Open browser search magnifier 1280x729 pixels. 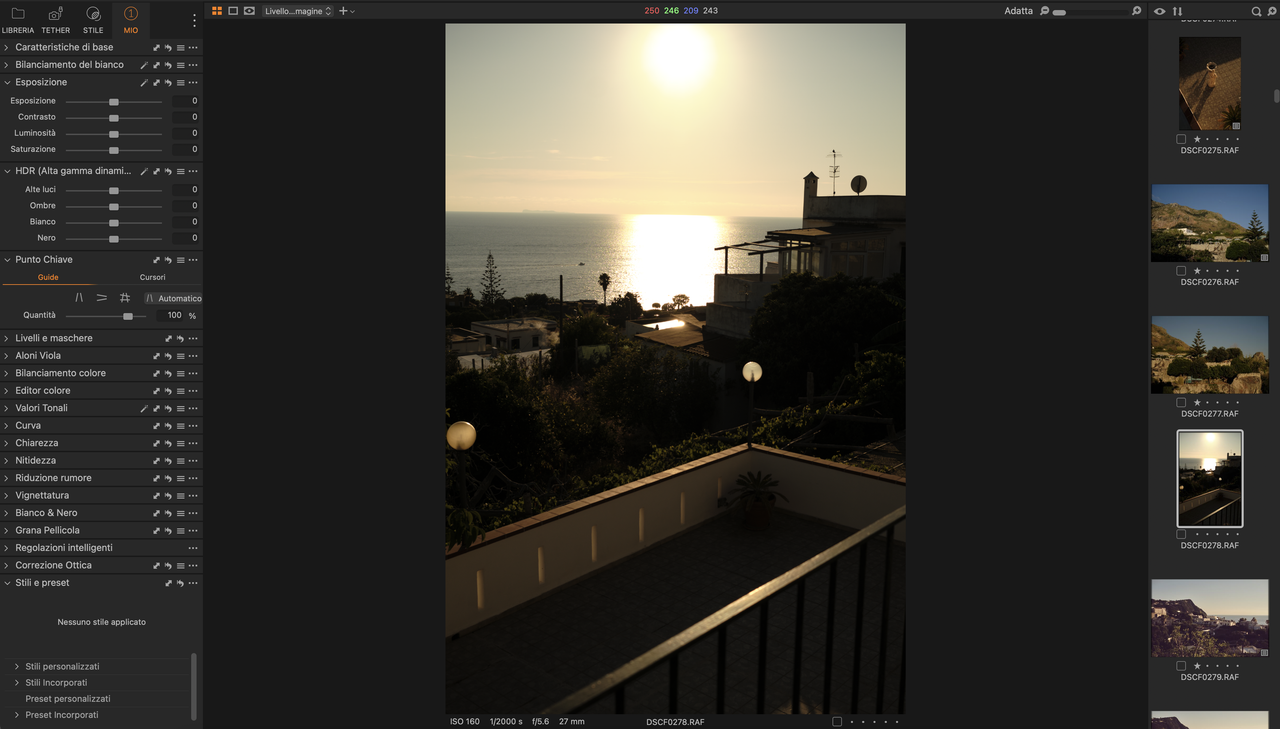click(1257, 11)
